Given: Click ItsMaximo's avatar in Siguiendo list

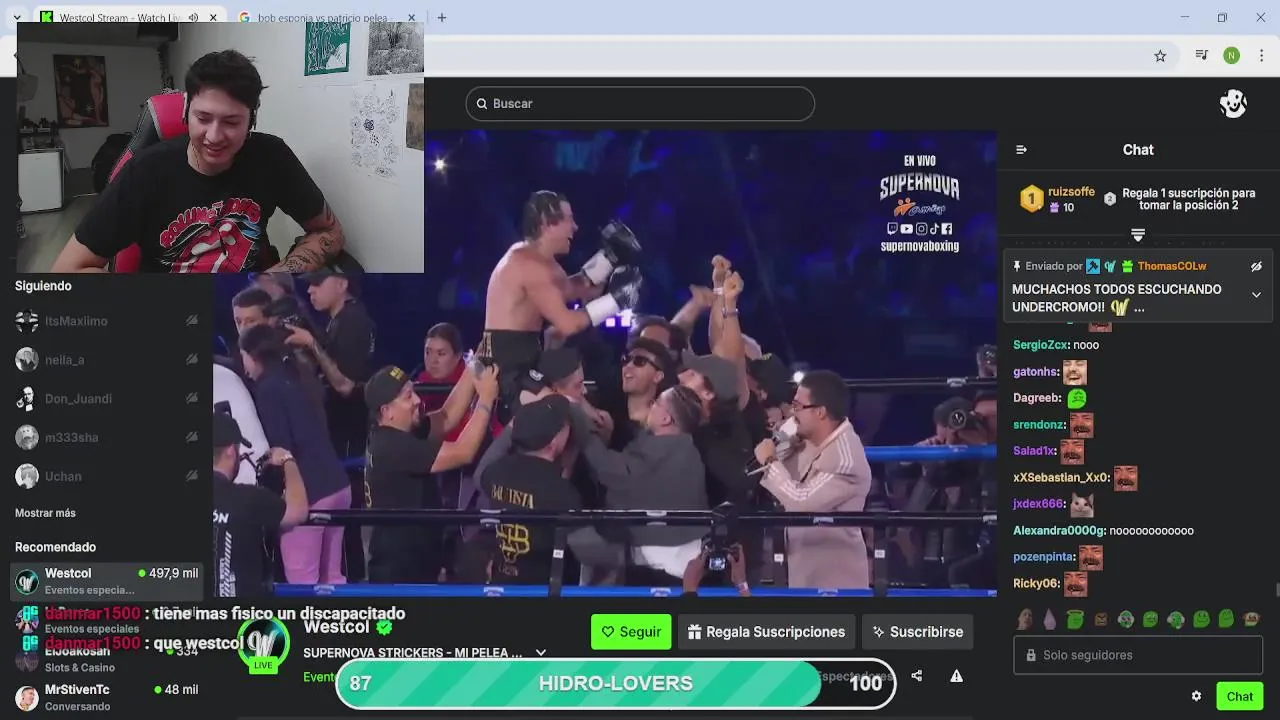Looking at the screenshot, I should pos(27,321).
